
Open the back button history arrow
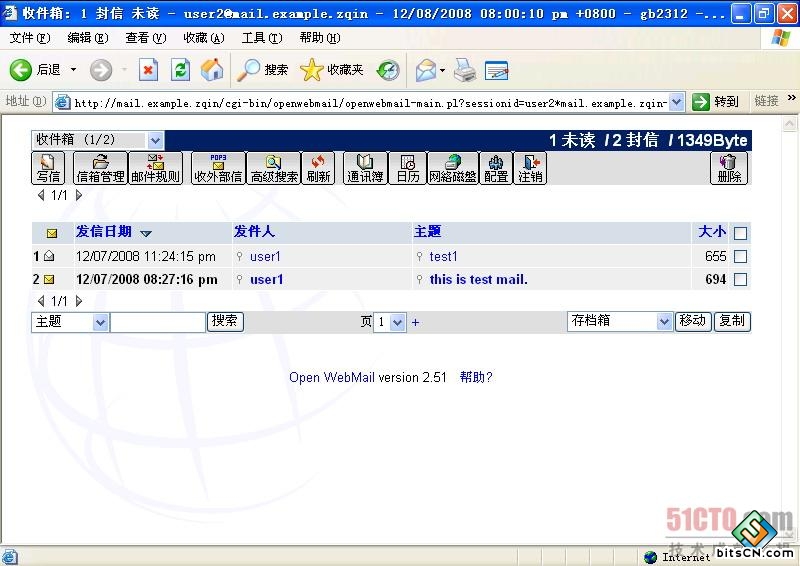tap(73, 69)
